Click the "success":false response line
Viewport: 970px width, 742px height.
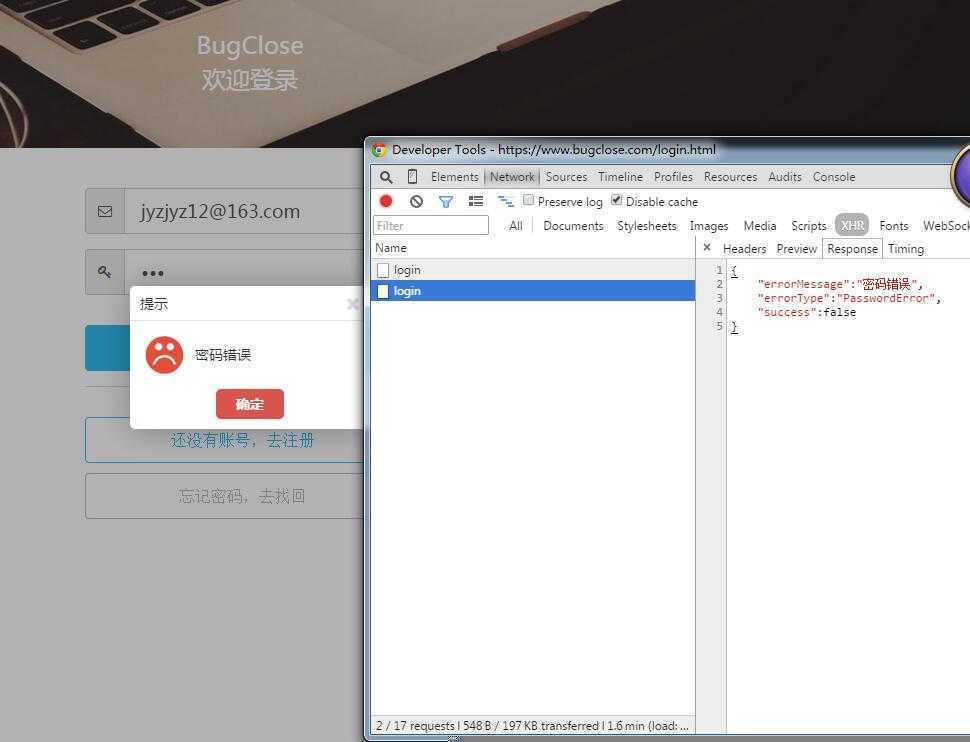[807, 312]
